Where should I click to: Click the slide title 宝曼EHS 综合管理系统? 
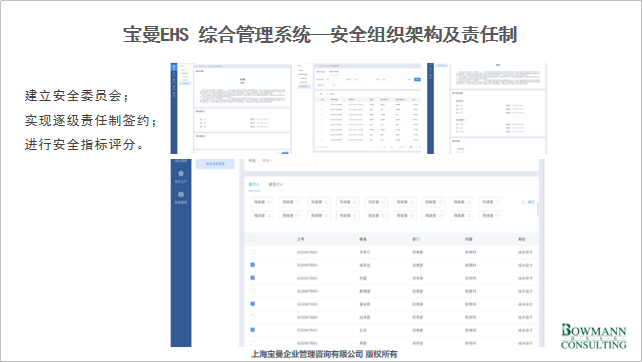pos(217,34)
